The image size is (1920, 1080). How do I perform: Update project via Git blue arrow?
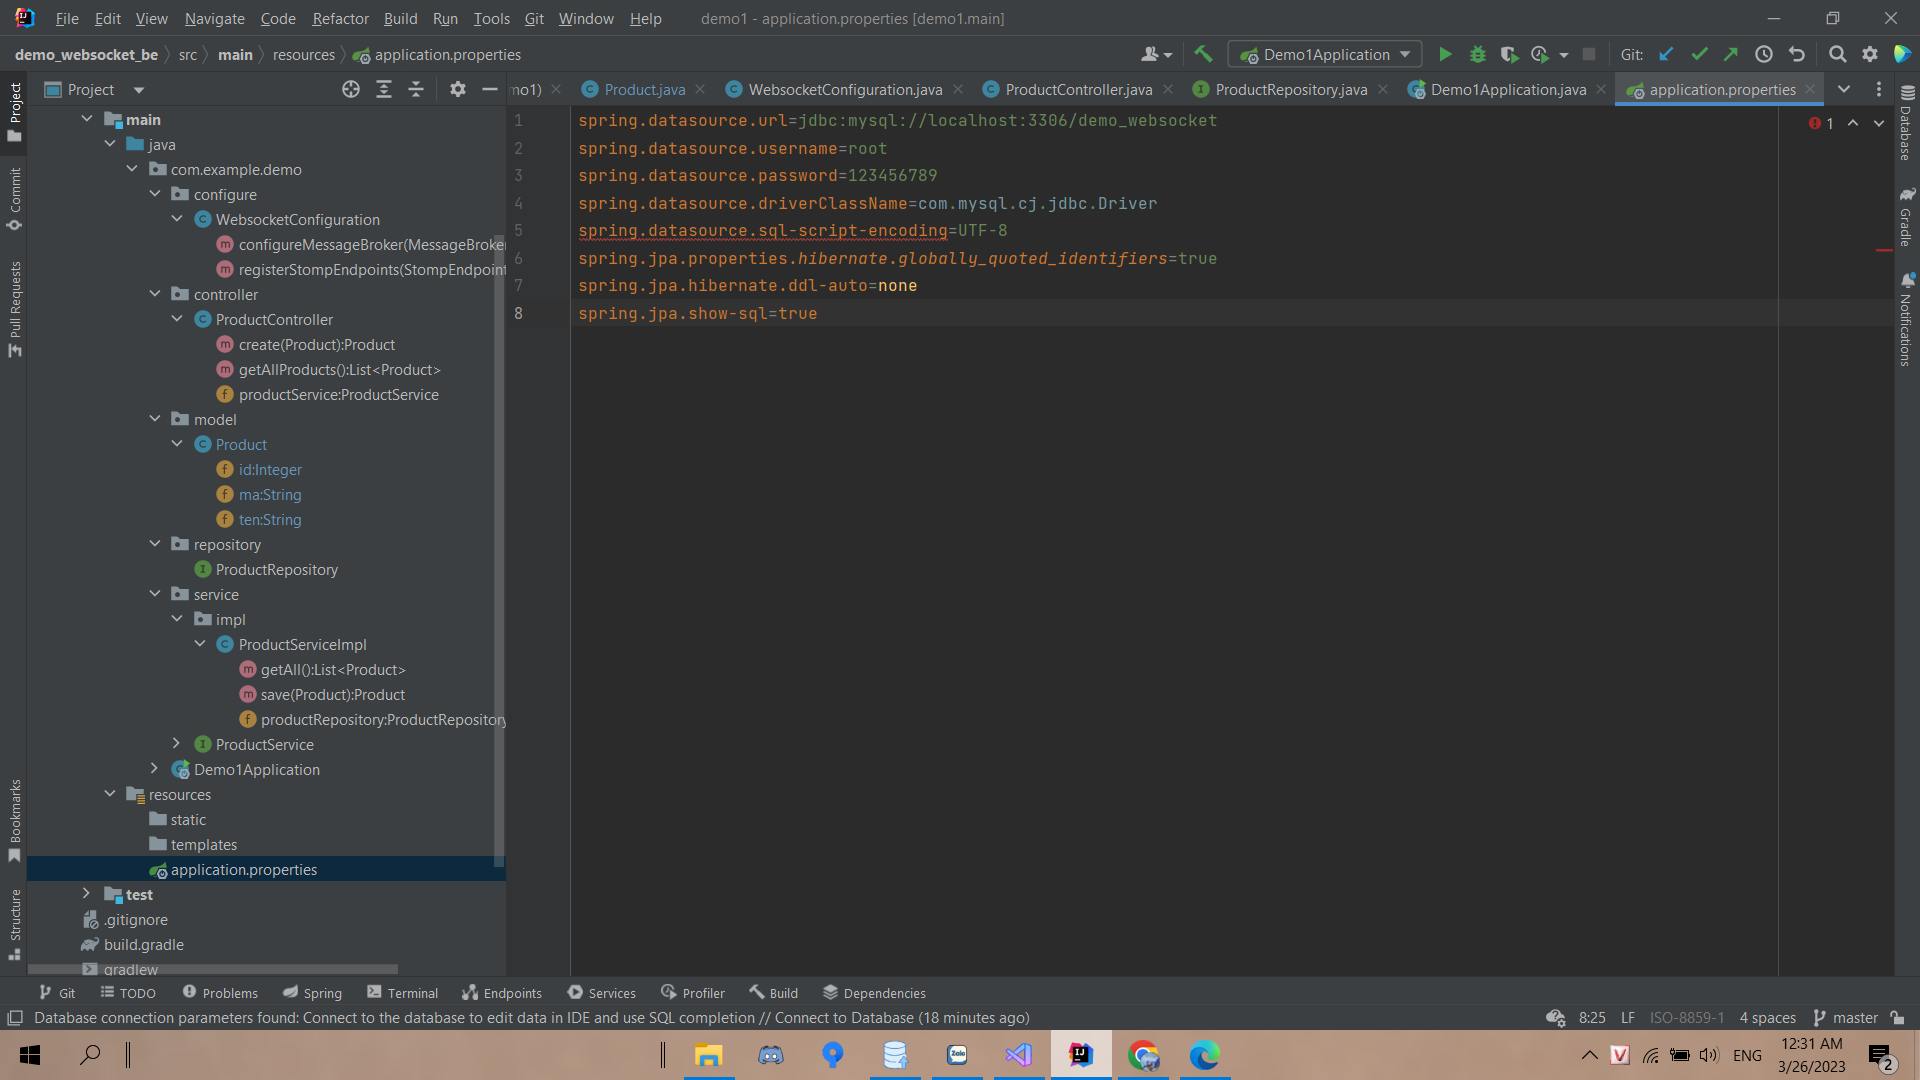pos(1666,55)
